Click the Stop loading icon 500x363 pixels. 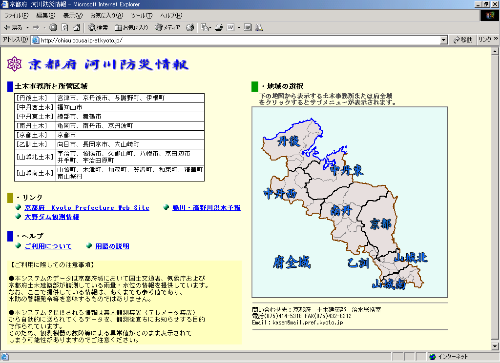pos(53,28)
